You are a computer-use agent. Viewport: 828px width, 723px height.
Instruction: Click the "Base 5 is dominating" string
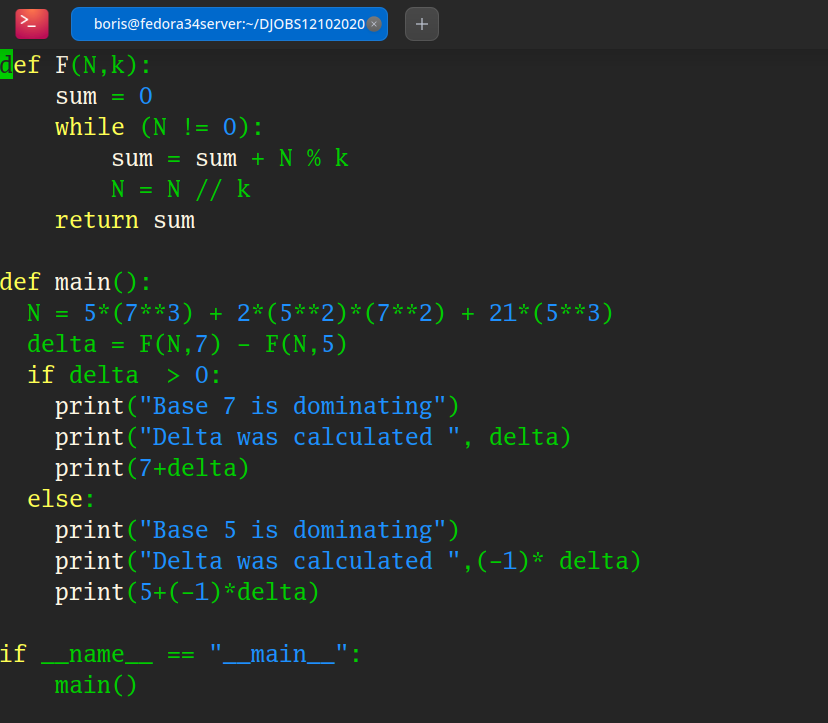(x=292, y=530)
